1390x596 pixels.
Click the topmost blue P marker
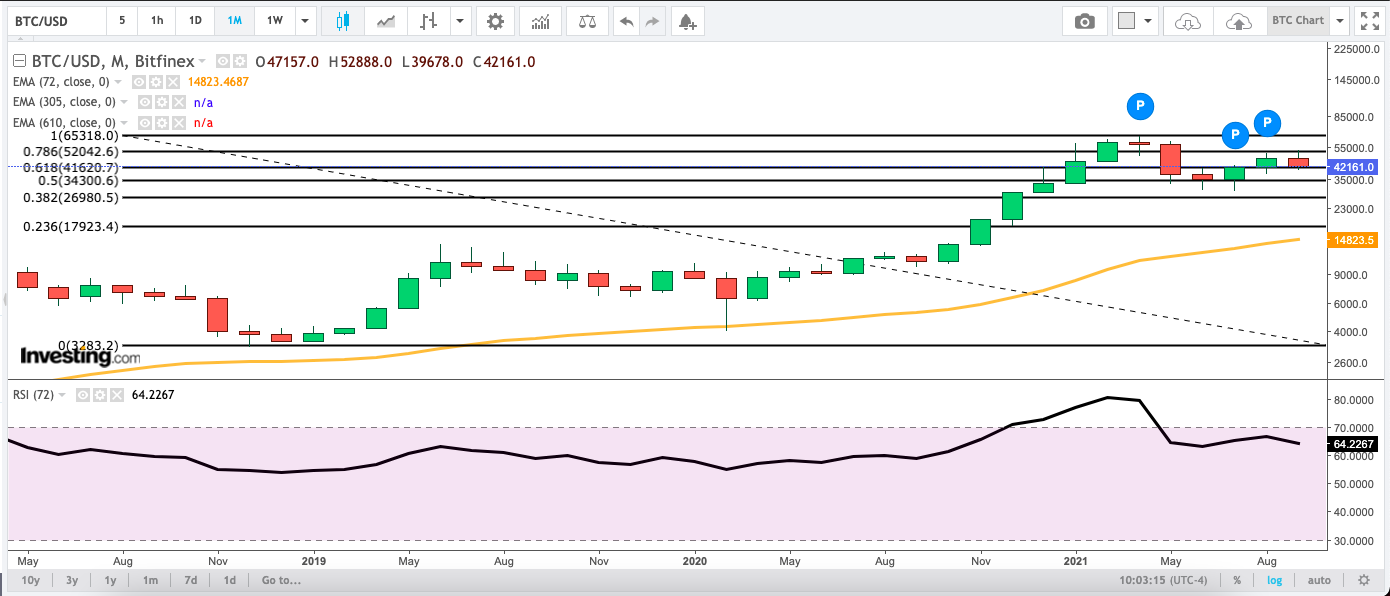tap(1139, 104)
